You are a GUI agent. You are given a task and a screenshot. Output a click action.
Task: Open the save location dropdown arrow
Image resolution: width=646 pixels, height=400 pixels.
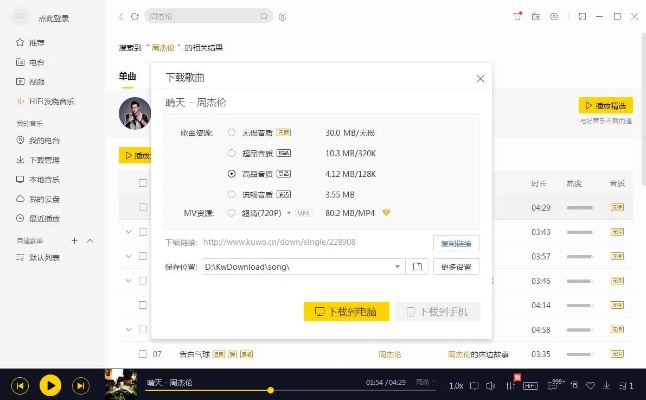(x=397, y=267)
